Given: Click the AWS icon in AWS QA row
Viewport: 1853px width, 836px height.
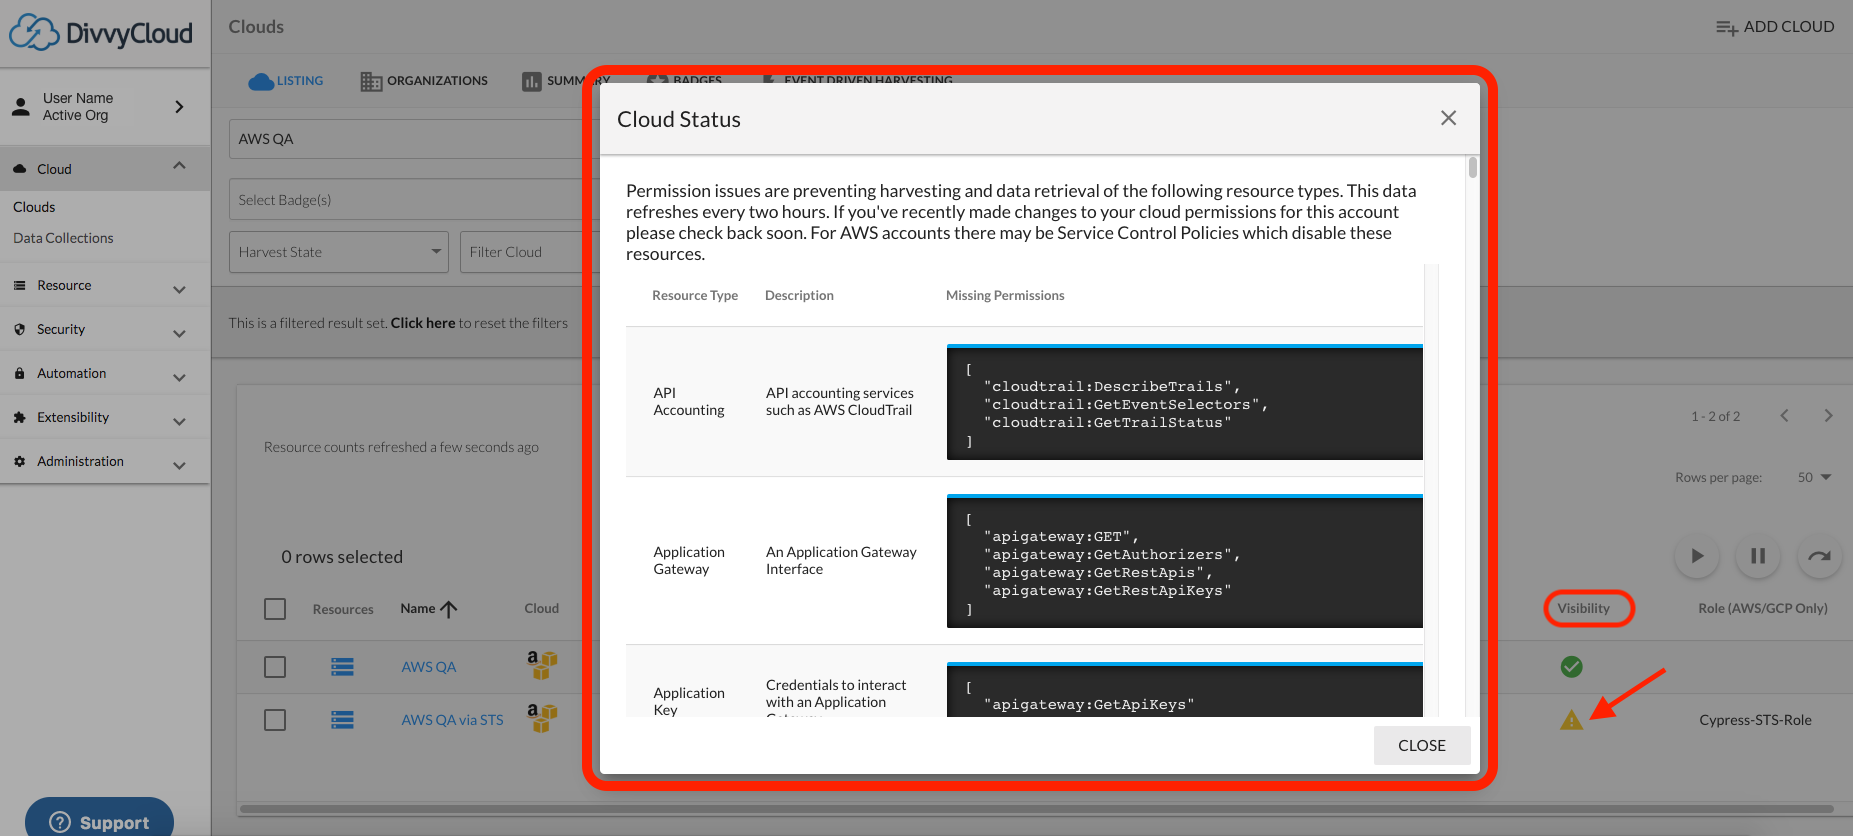Looking at the screenshot, I should coord(542,664).
